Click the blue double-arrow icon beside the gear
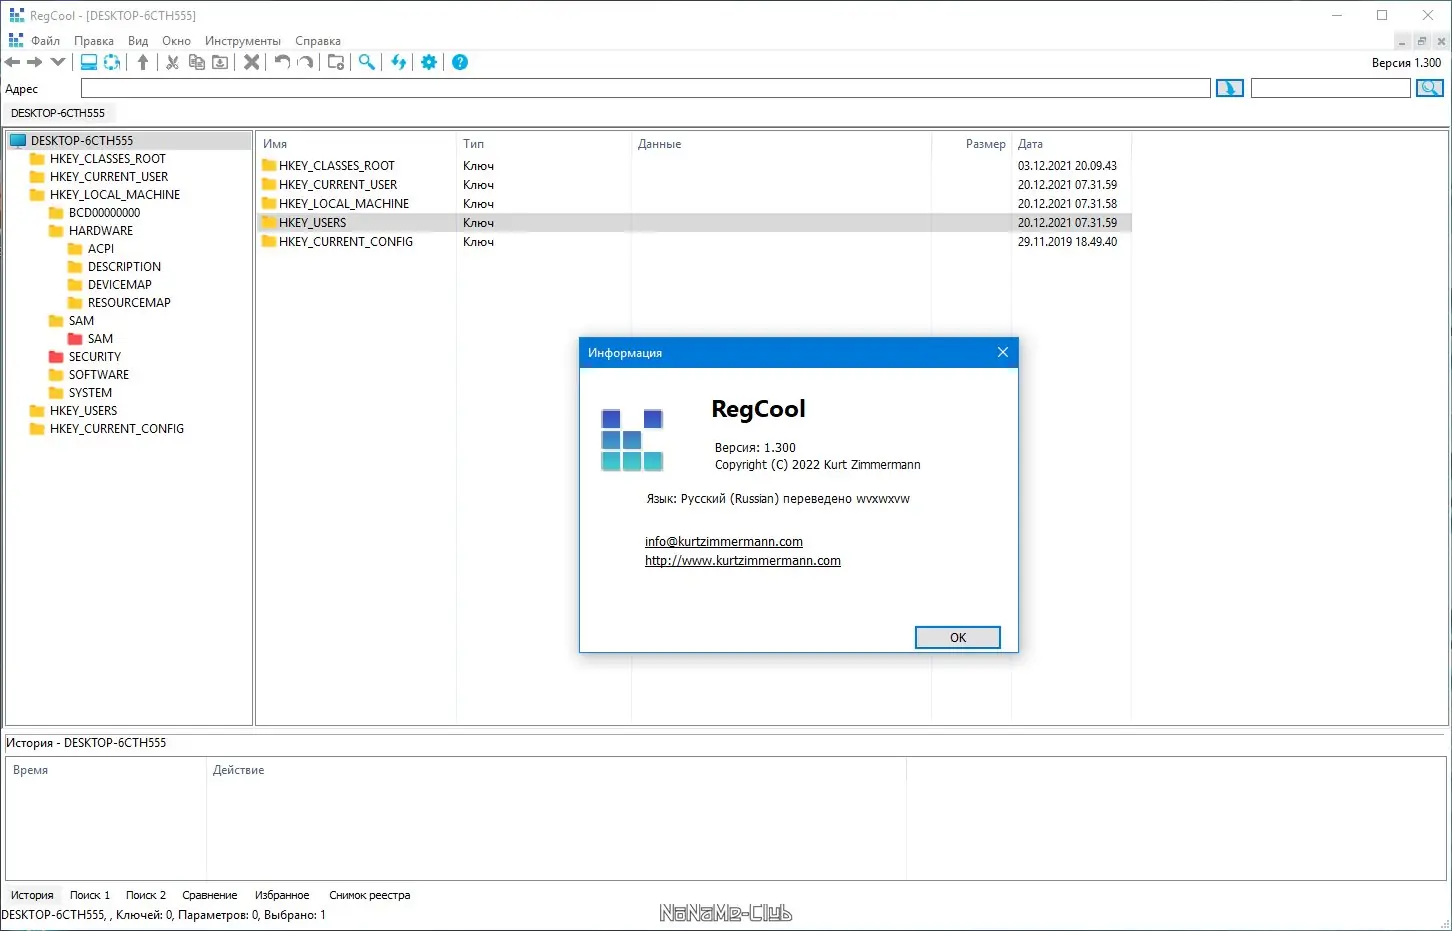Viewport: 1452px width, 931px height. coord(399,62)
